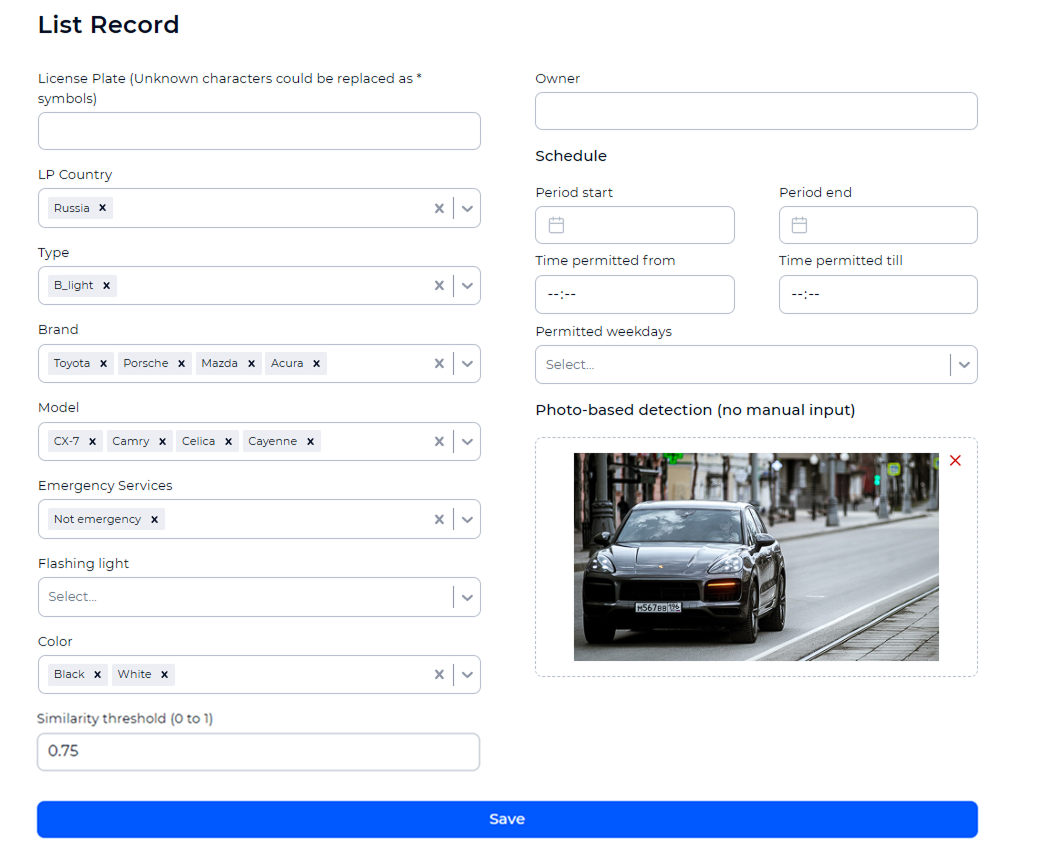Viewport: 1044px width, 867px height.
Task: Clear all Color selections with the x icon
Action: pos(439,674)
